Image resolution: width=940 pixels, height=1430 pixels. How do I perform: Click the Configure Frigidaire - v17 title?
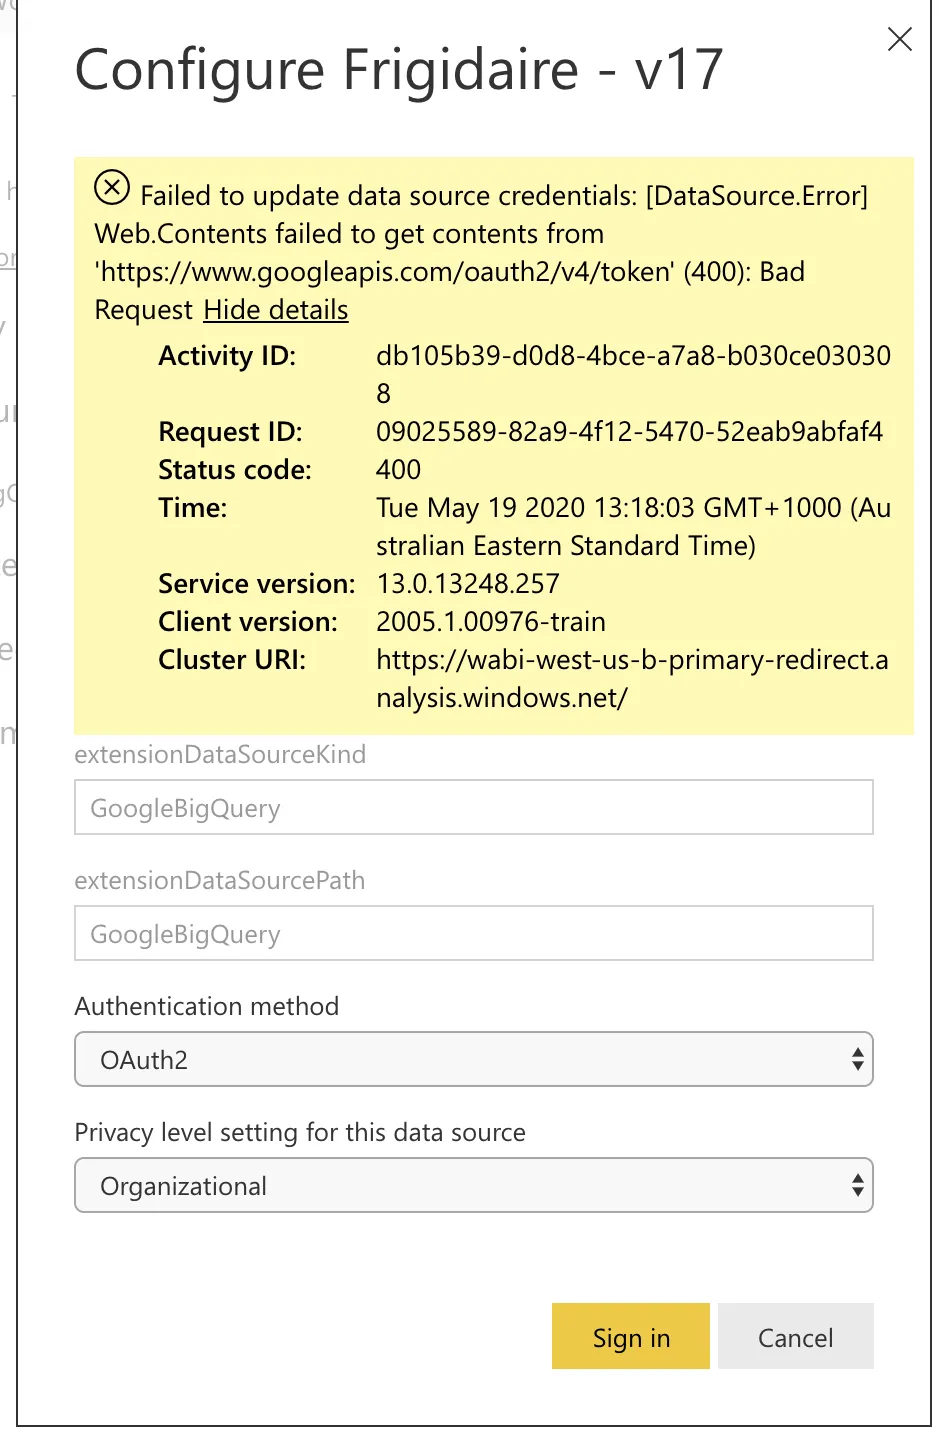[399, 70]
